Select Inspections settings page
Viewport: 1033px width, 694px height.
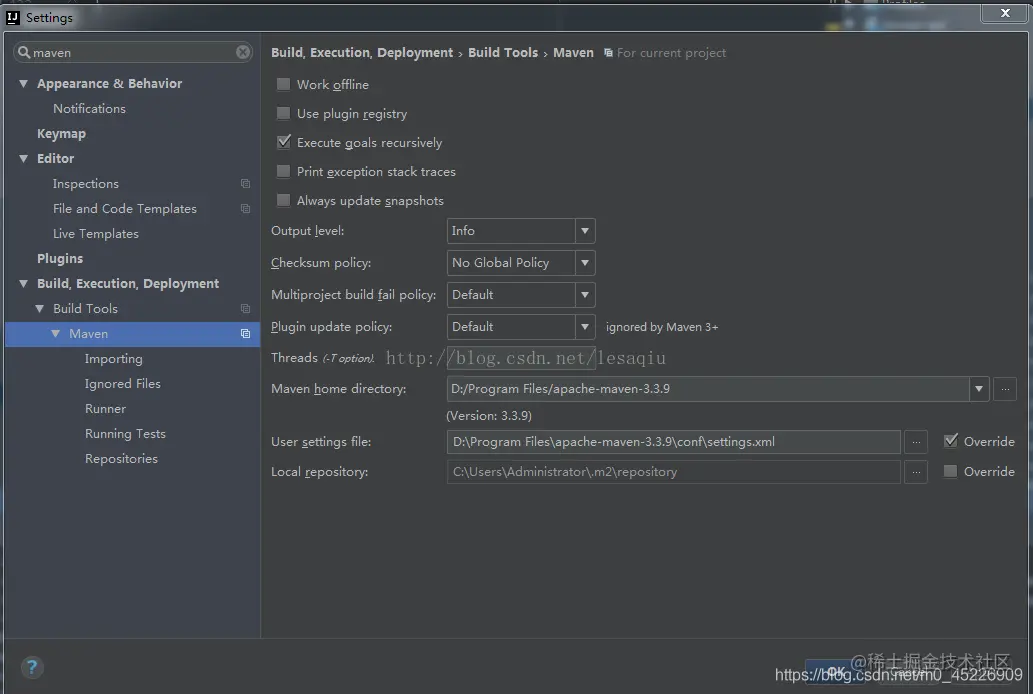click(x=86, y=184)
